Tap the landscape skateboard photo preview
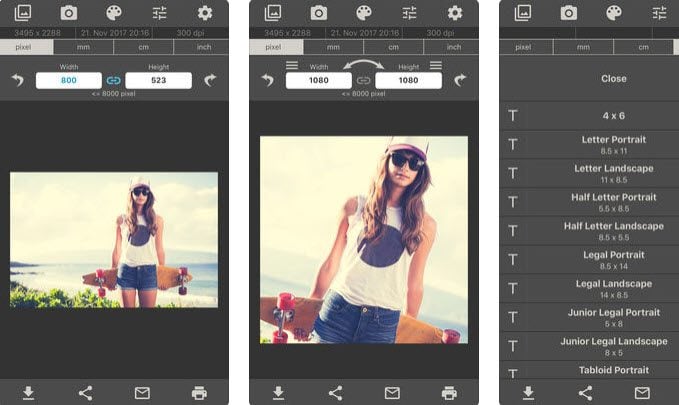The image size is (679, 405). coord(114,240)
